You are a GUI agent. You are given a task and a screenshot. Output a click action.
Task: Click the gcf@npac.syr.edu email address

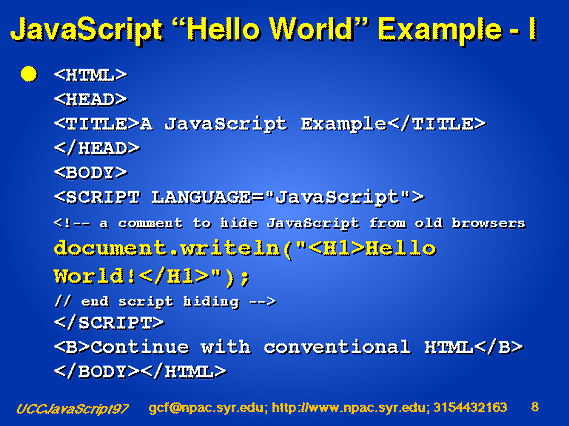click(x=206, y=408)
